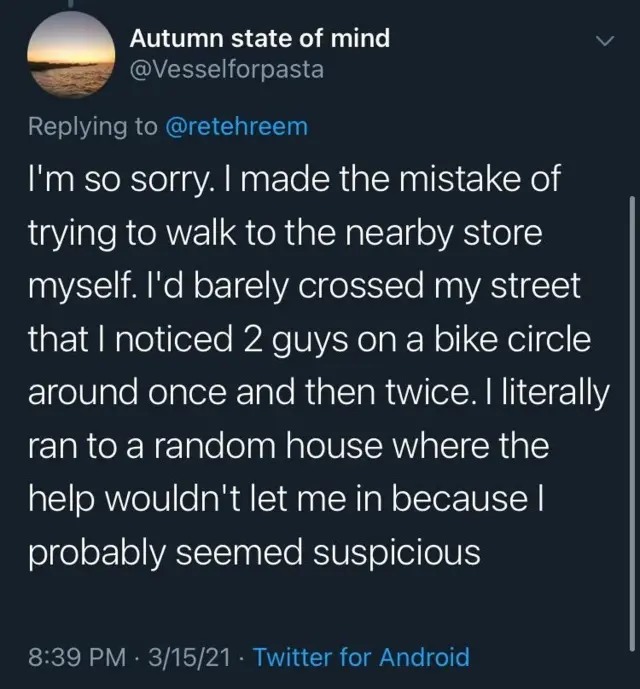
Task: Click the thread connector line above the avatar
Action: pyautogui.click(x=67, y=7)
